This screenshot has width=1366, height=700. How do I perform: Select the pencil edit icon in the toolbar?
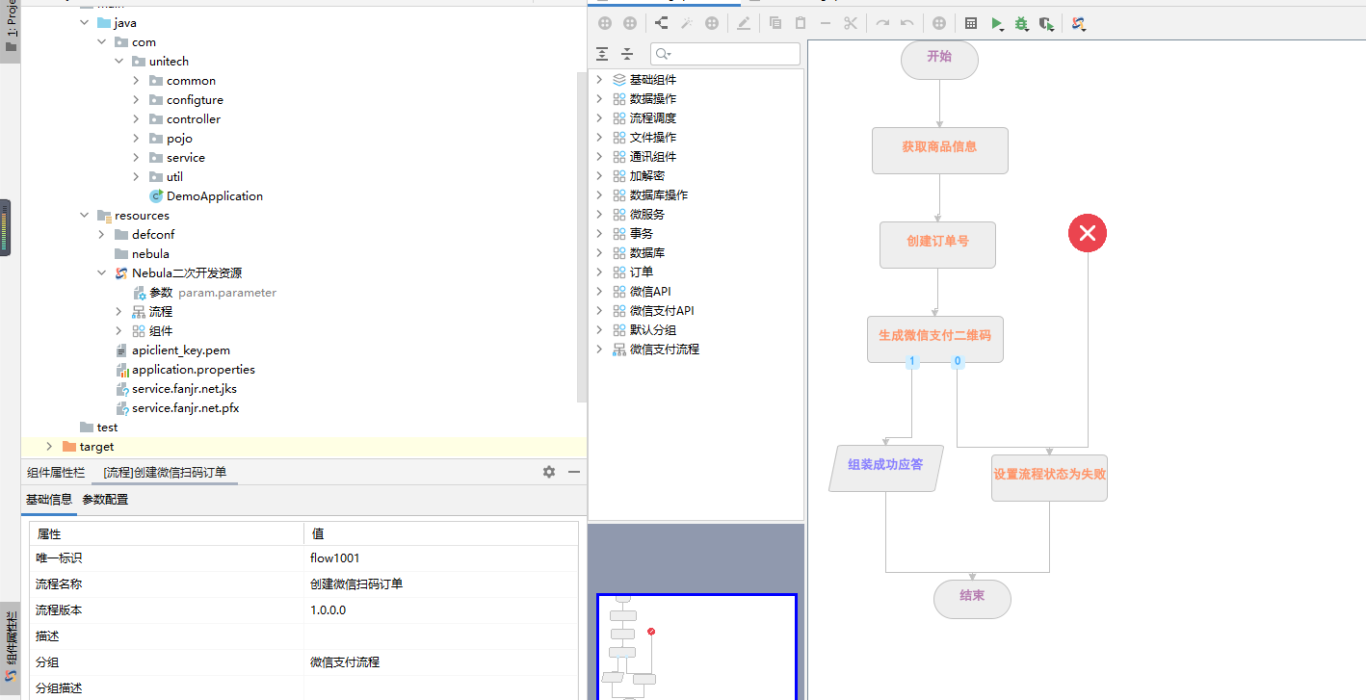point(744,23)
